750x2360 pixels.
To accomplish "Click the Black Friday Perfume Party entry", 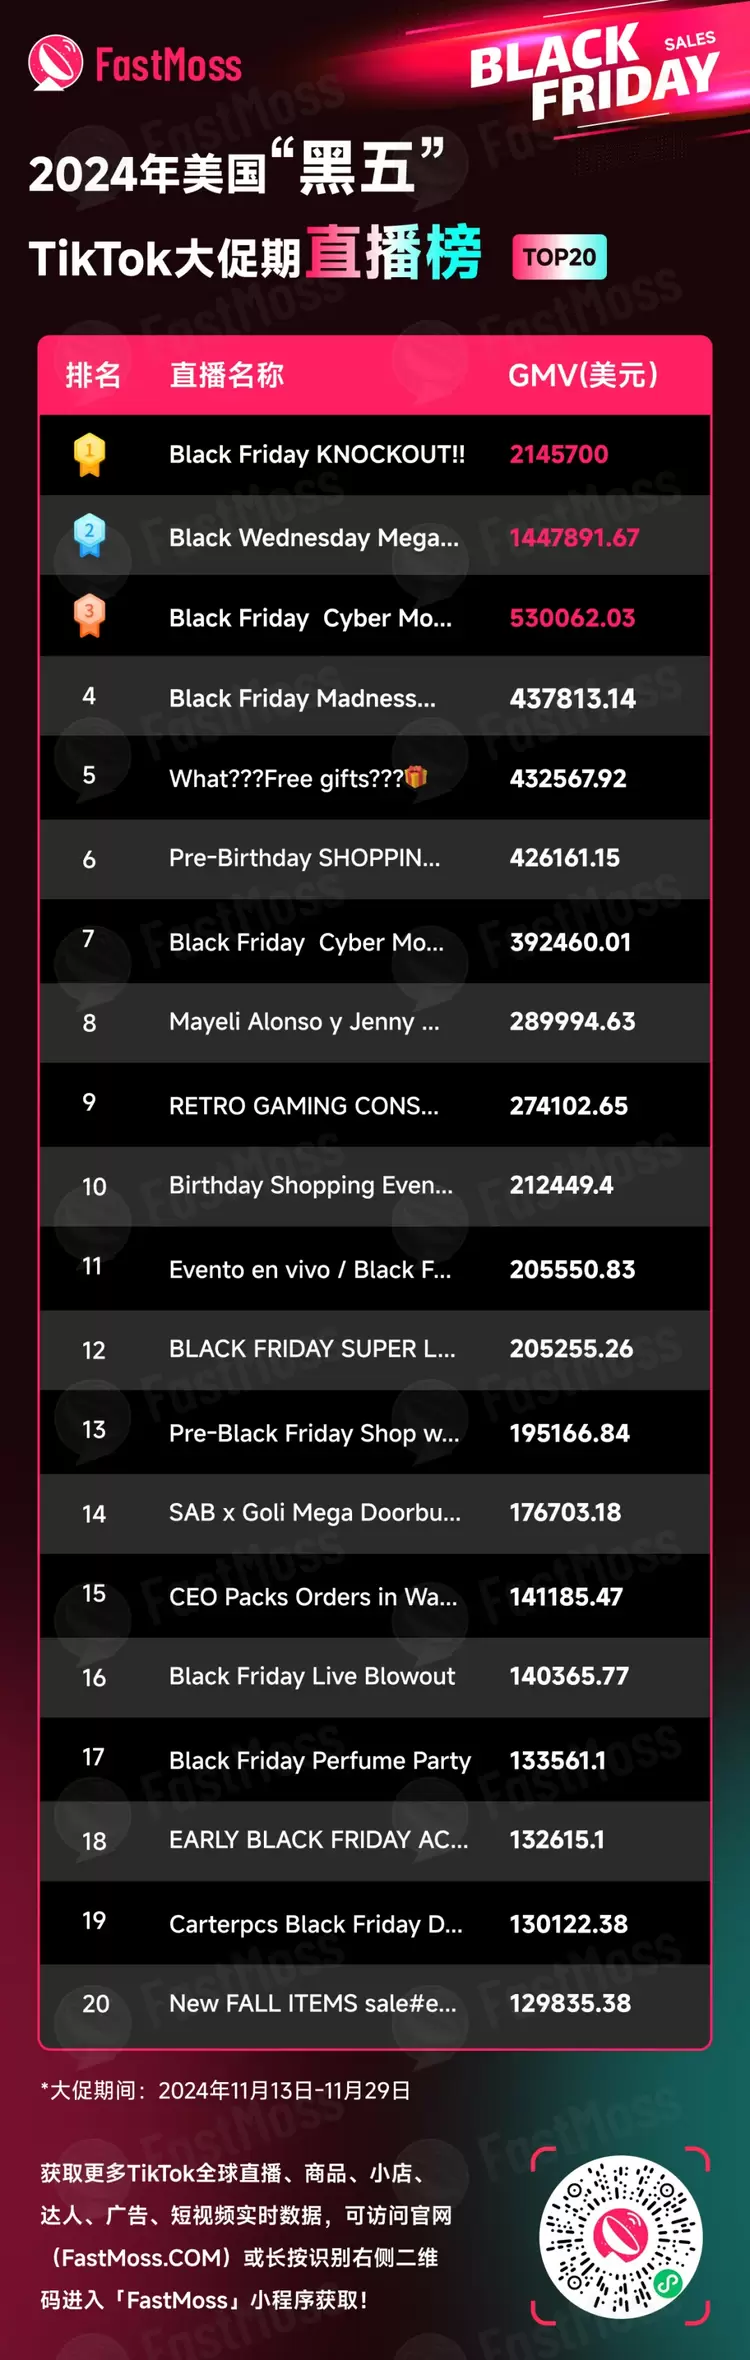I will coord(319,1761).
